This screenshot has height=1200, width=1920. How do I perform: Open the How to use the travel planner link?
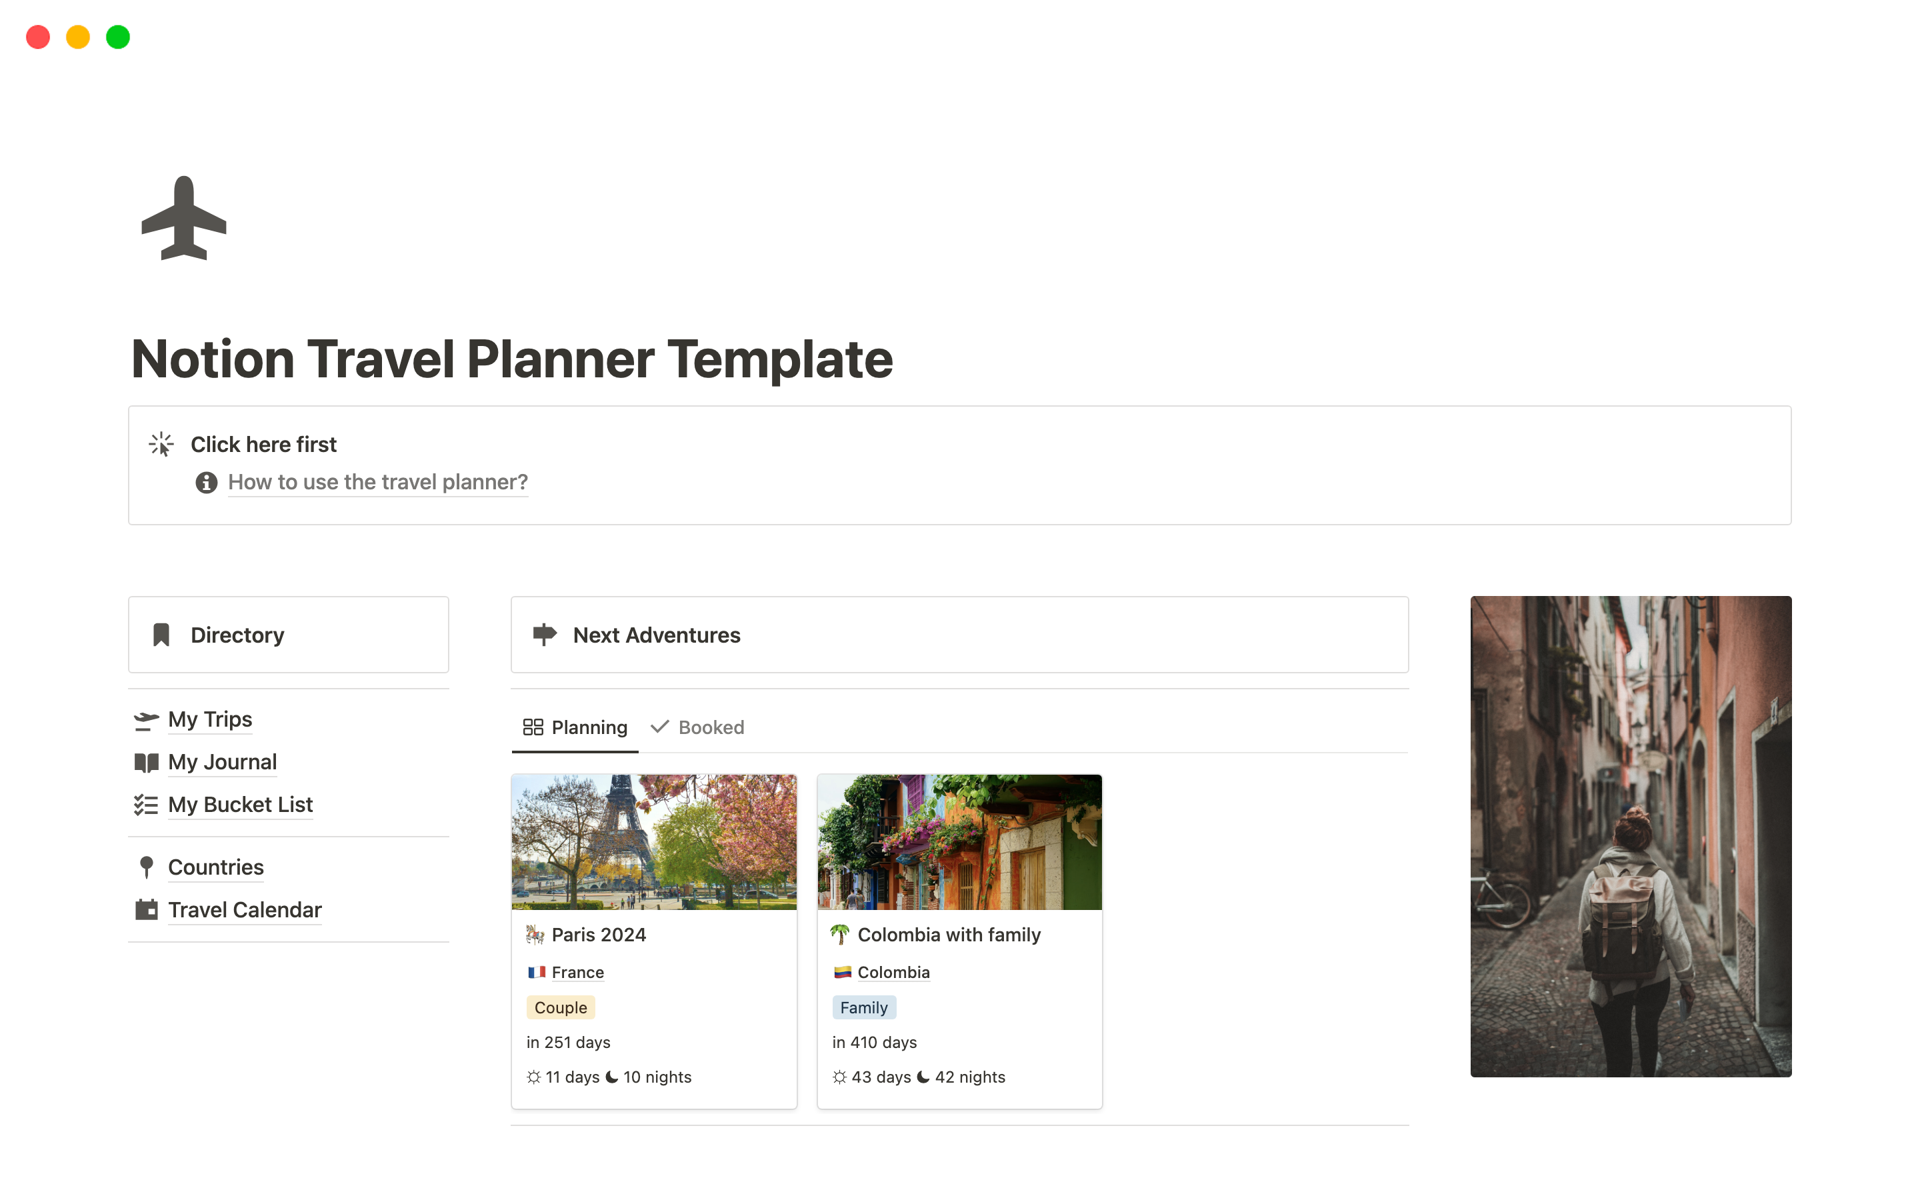point(377,482)
